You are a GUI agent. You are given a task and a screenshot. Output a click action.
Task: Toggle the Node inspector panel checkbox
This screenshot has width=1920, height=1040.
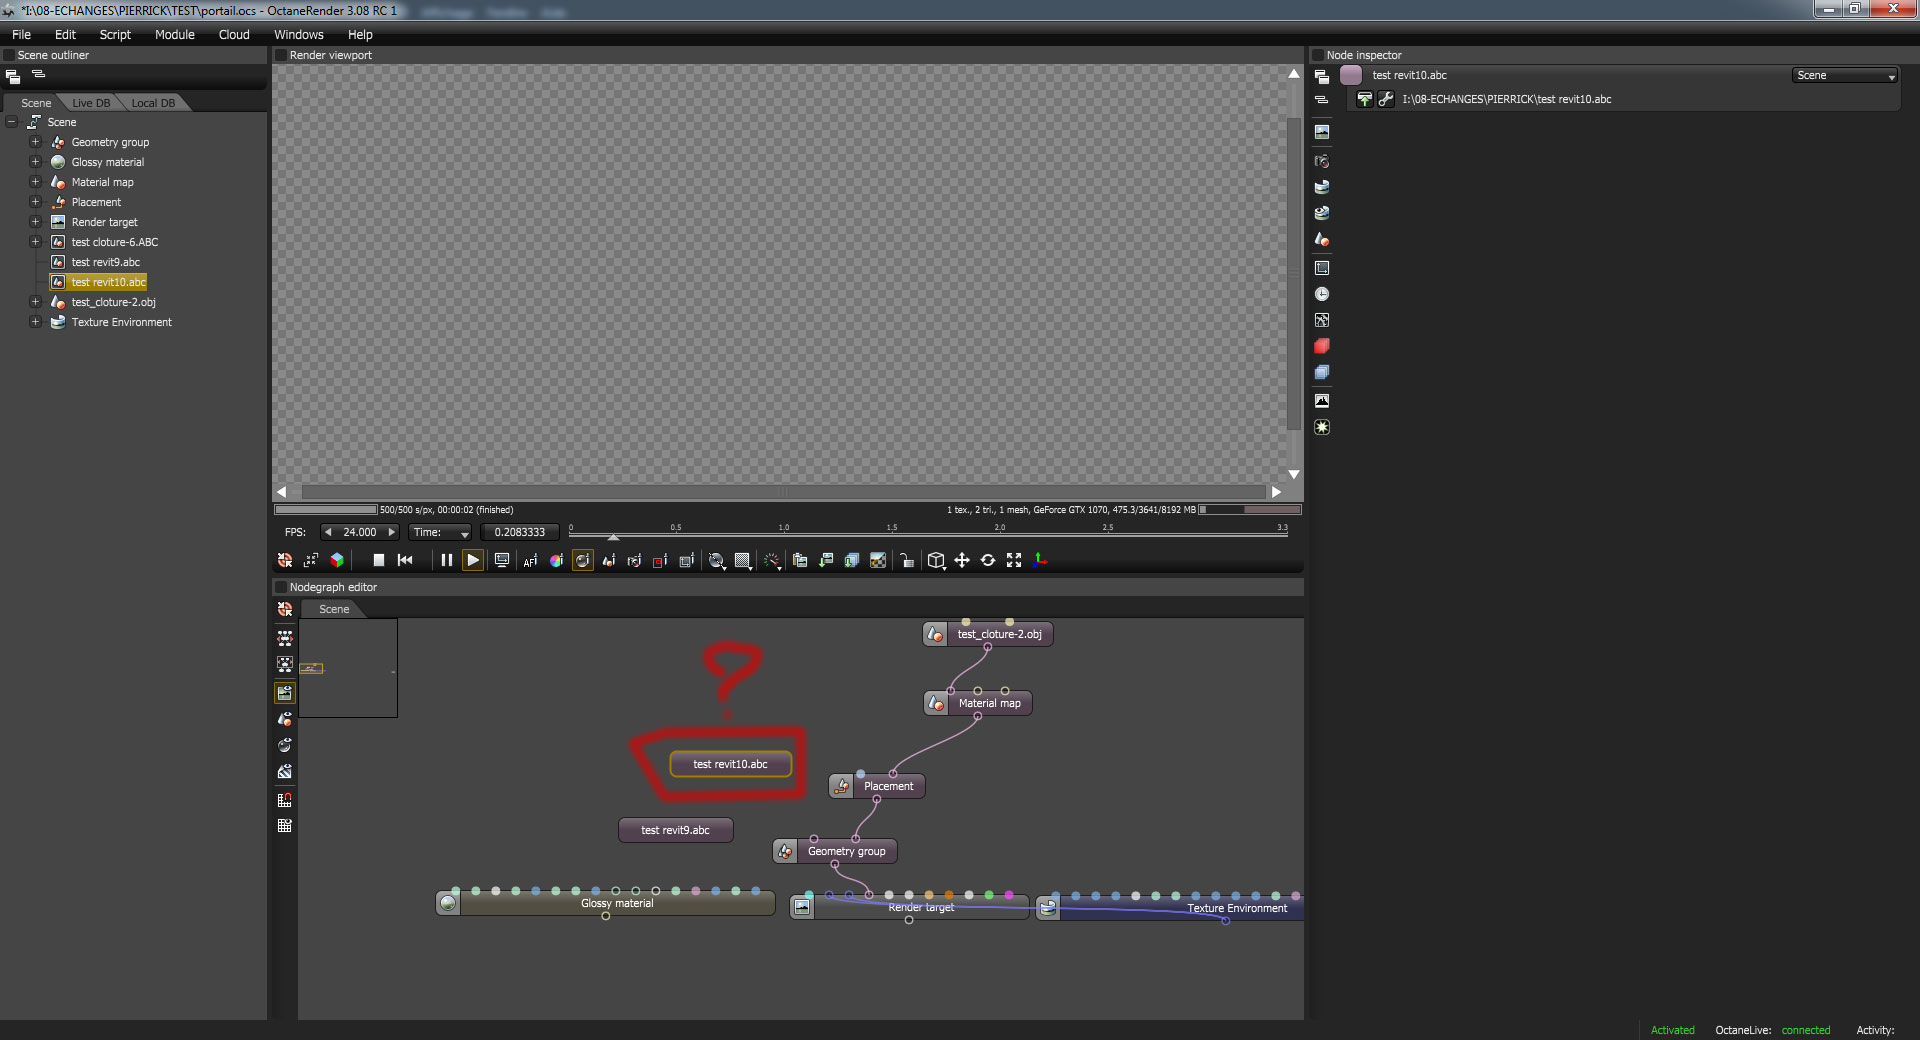[x=1318, y=55]
